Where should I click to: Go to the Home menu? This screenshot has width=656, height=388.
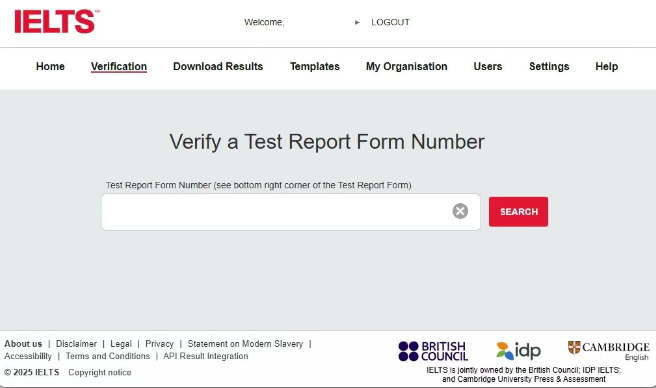pyautogui.click(x=50, y=67)
